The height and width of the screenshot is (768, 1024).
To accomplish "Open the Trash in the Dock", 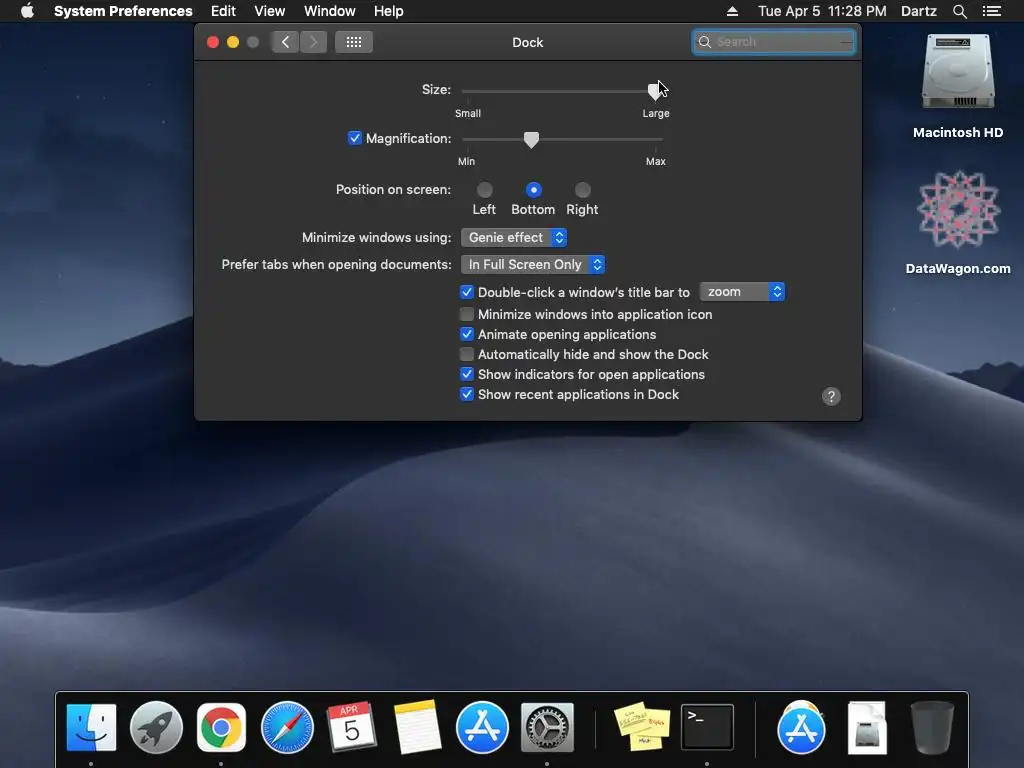I will click(932, 728).
